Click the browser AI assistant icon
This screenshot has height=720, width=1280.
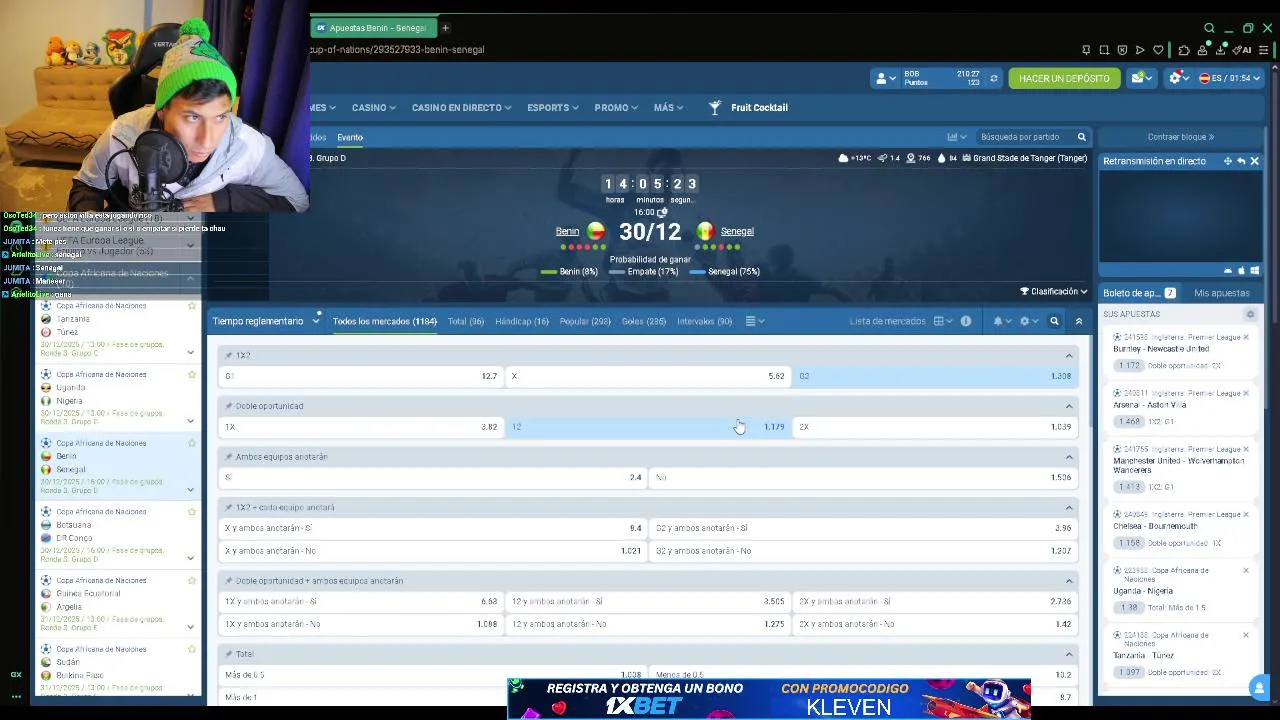point(1243,50)
